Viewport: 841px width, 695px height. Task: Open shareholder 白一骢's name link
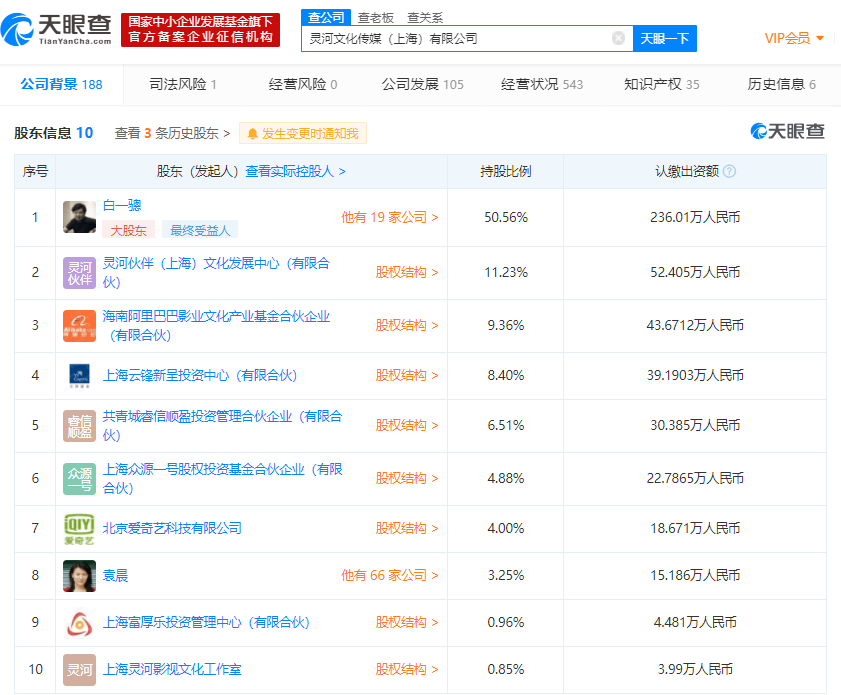tap(122, 205)
